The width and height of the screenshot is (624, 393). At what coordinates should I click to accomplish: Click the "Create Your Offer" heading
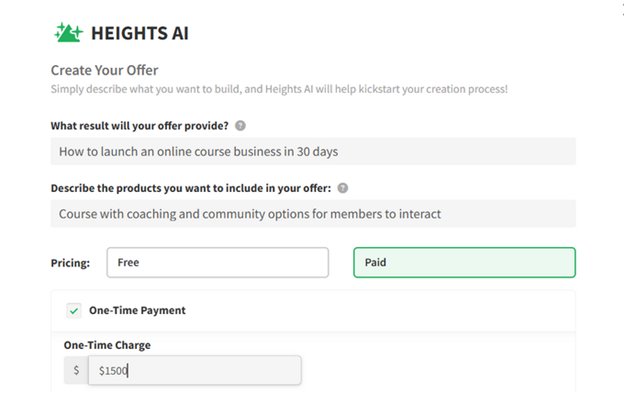[104, 70]
